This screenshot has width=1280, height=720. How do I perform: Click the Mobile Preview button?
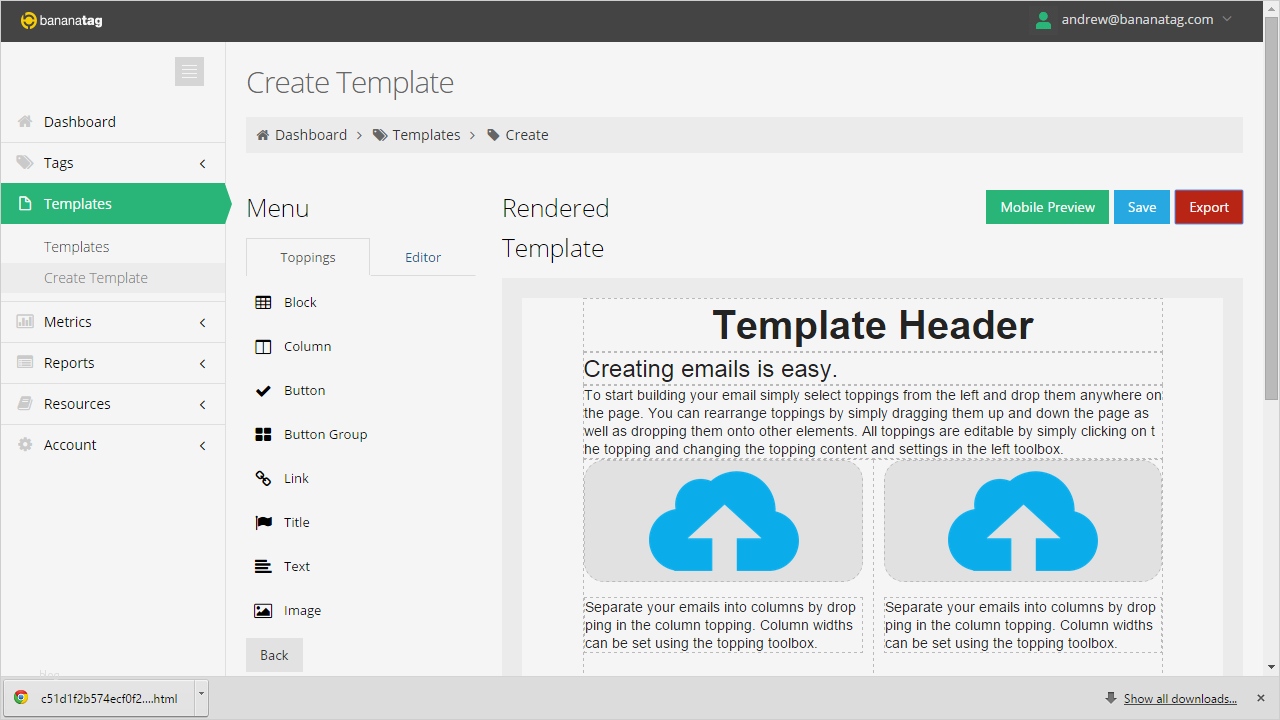click(1047, 207)
